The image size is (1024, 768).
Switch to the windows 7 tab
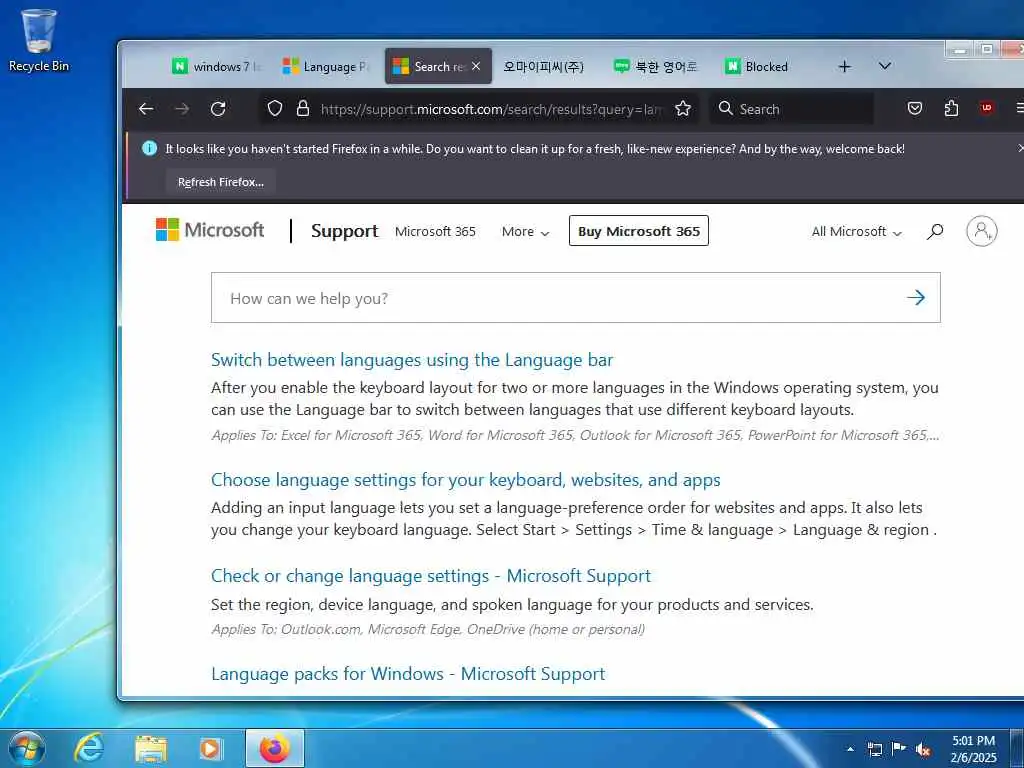pyautogui.click(x=216, y=67)
